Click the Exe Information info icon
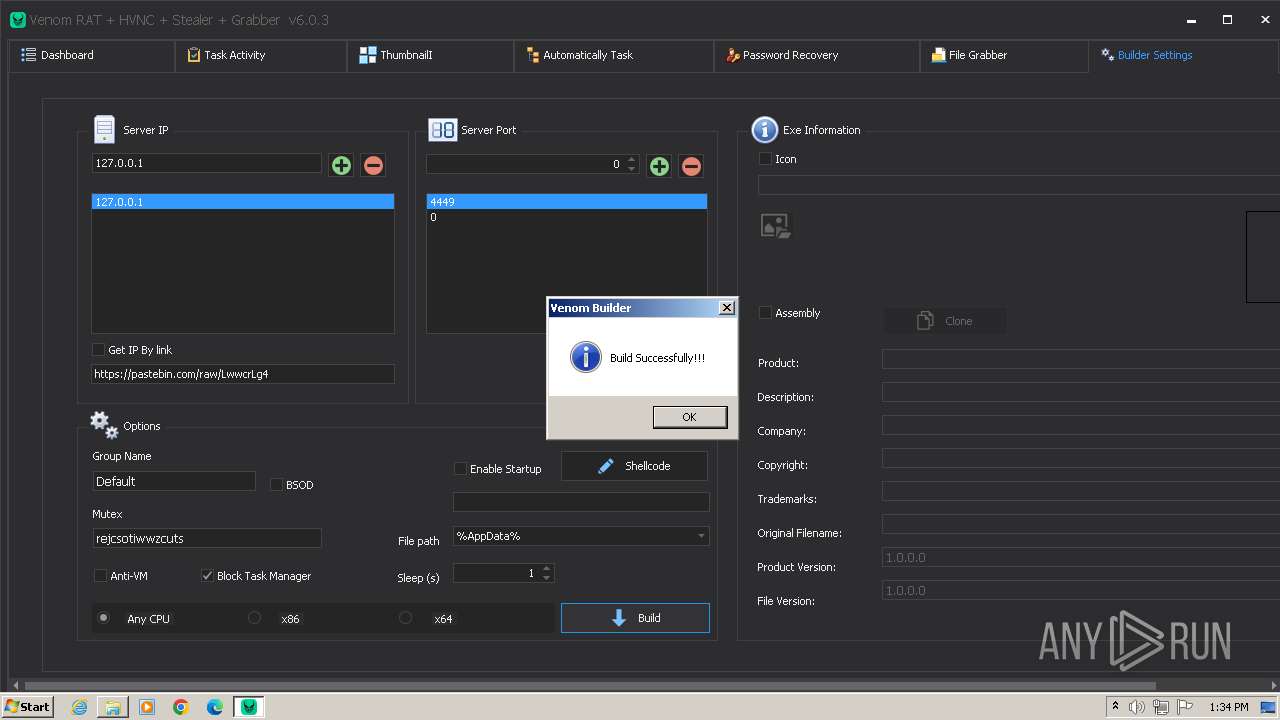The height and width of the screenshot is (720, 1280). (764, 130)
